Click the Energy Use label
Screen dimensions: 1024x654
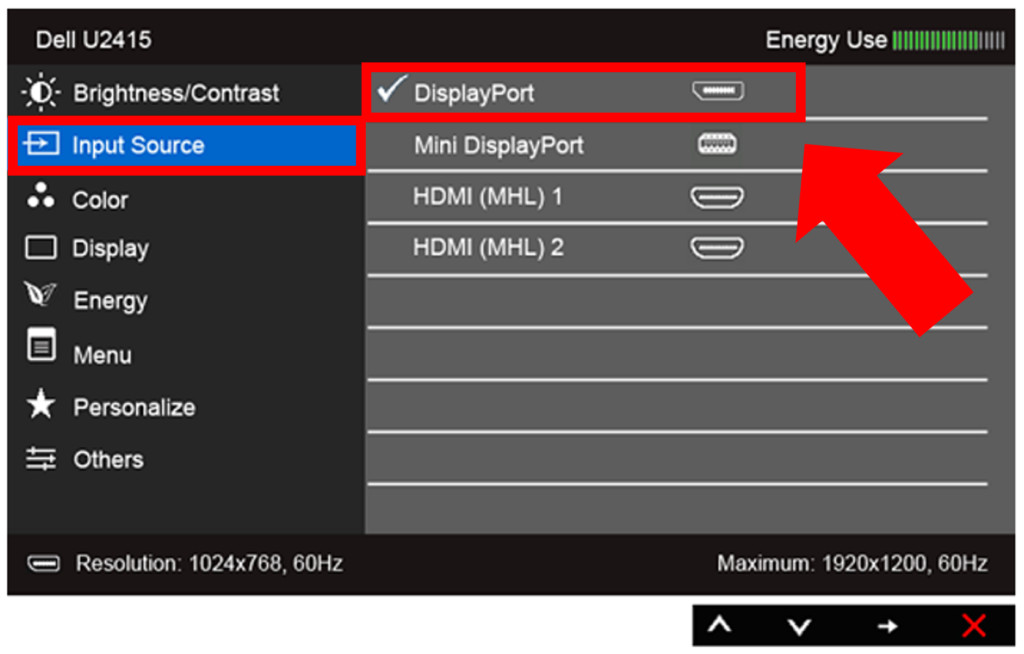click(x=826, y=41)
